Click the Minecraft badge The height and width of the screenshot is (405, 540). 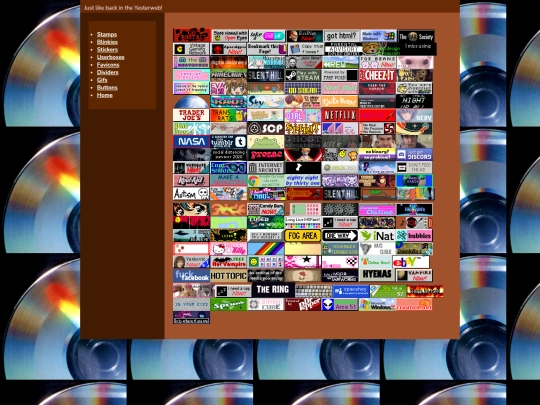229,75
